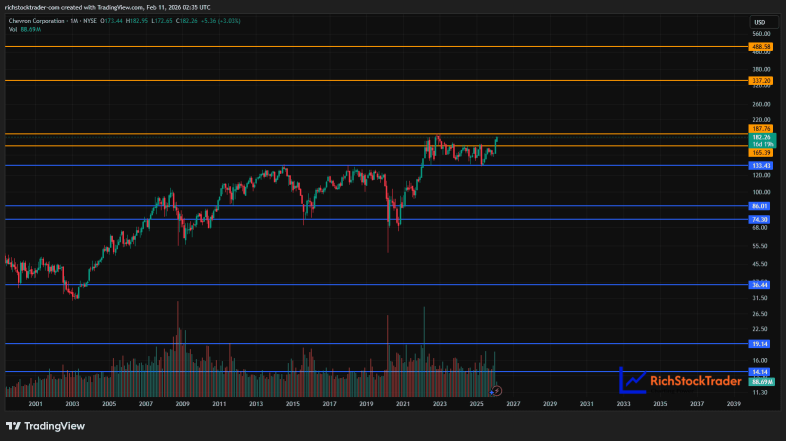Viewport: 786px width, 441px height.
Task: Click the 2009 label on time axis
Action: [x=182, y=404]
